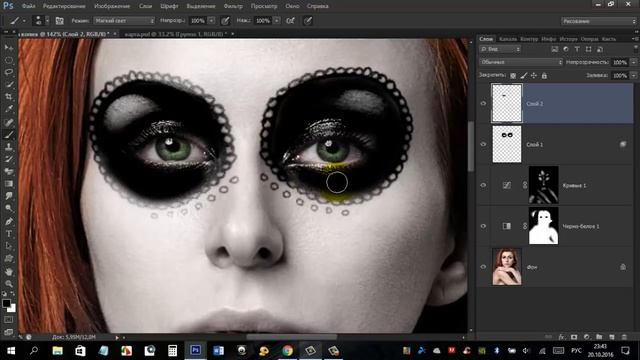
Task: Click the Кривые 1 layer mask thumbnail
Action: tap(543, 185)
